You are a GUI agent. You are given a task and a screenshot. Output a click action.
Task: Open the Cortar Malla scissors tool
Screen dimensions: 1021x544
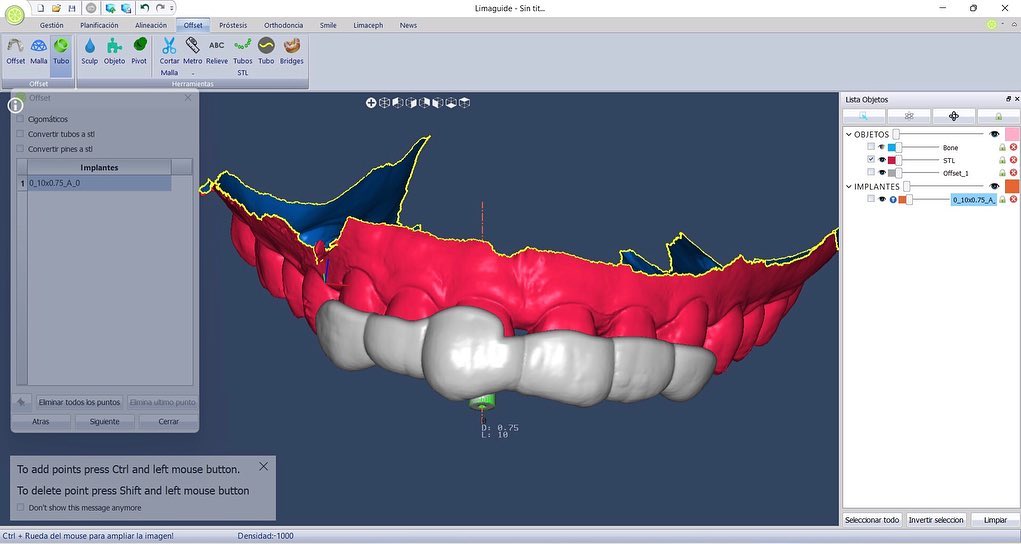tap(169, 56)
